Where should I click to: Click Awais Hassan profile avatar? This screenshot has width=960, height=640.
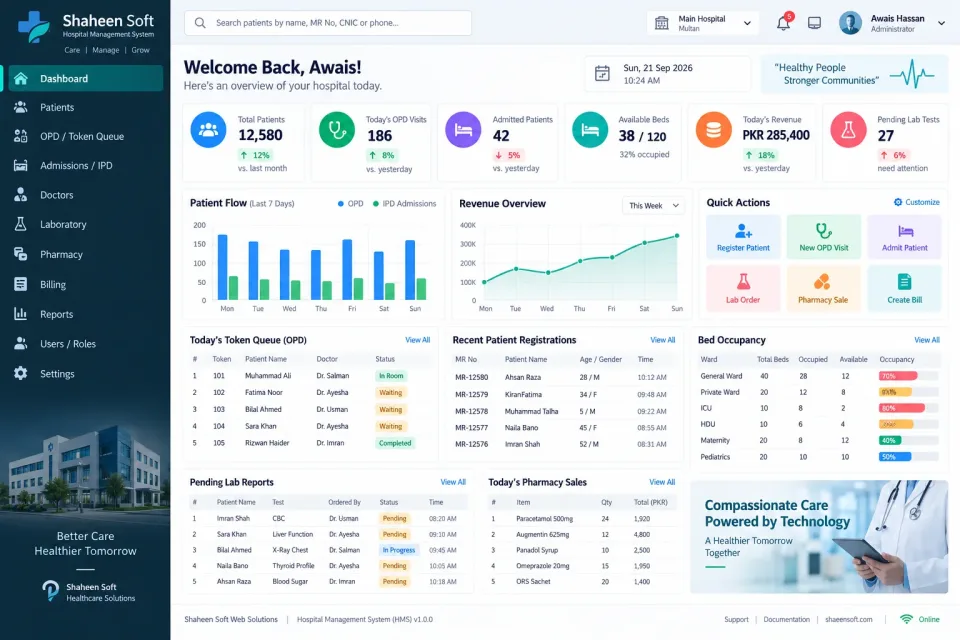click(850, 23)
